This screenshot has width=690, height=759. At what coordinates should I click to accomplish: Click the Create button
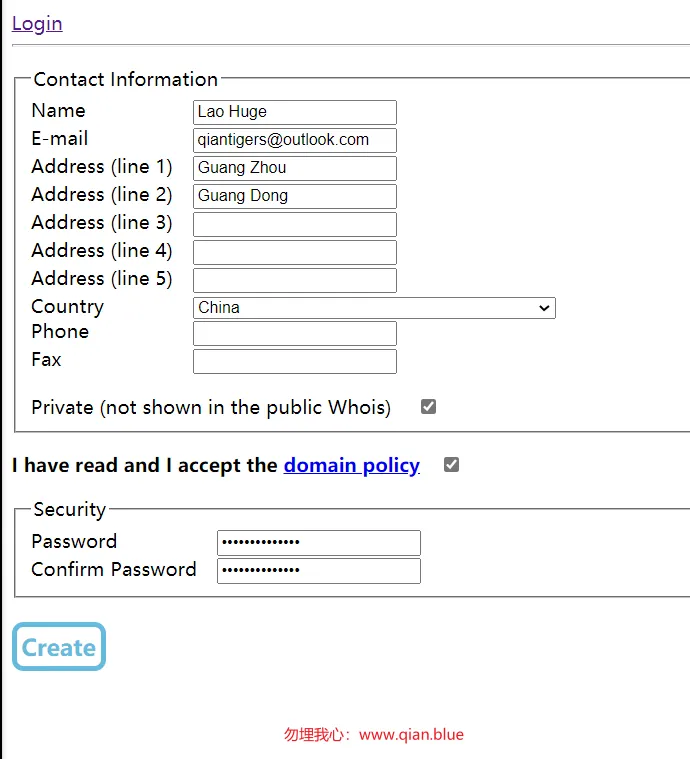coord(59,647)
